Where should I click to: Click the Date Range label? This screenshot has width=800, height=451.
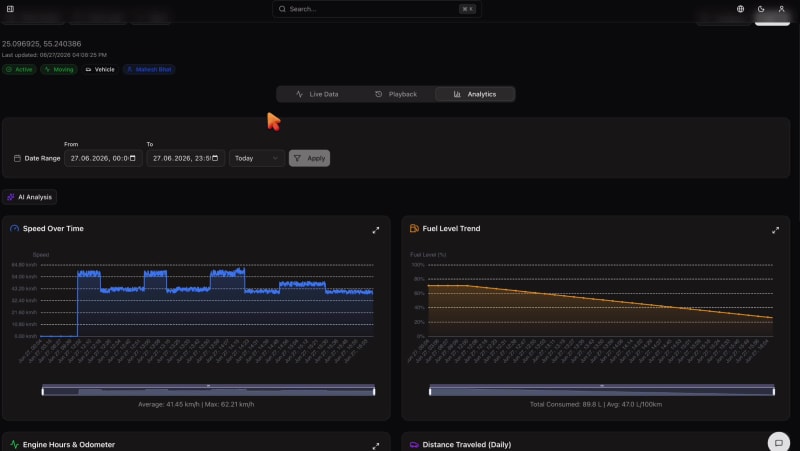42,158
